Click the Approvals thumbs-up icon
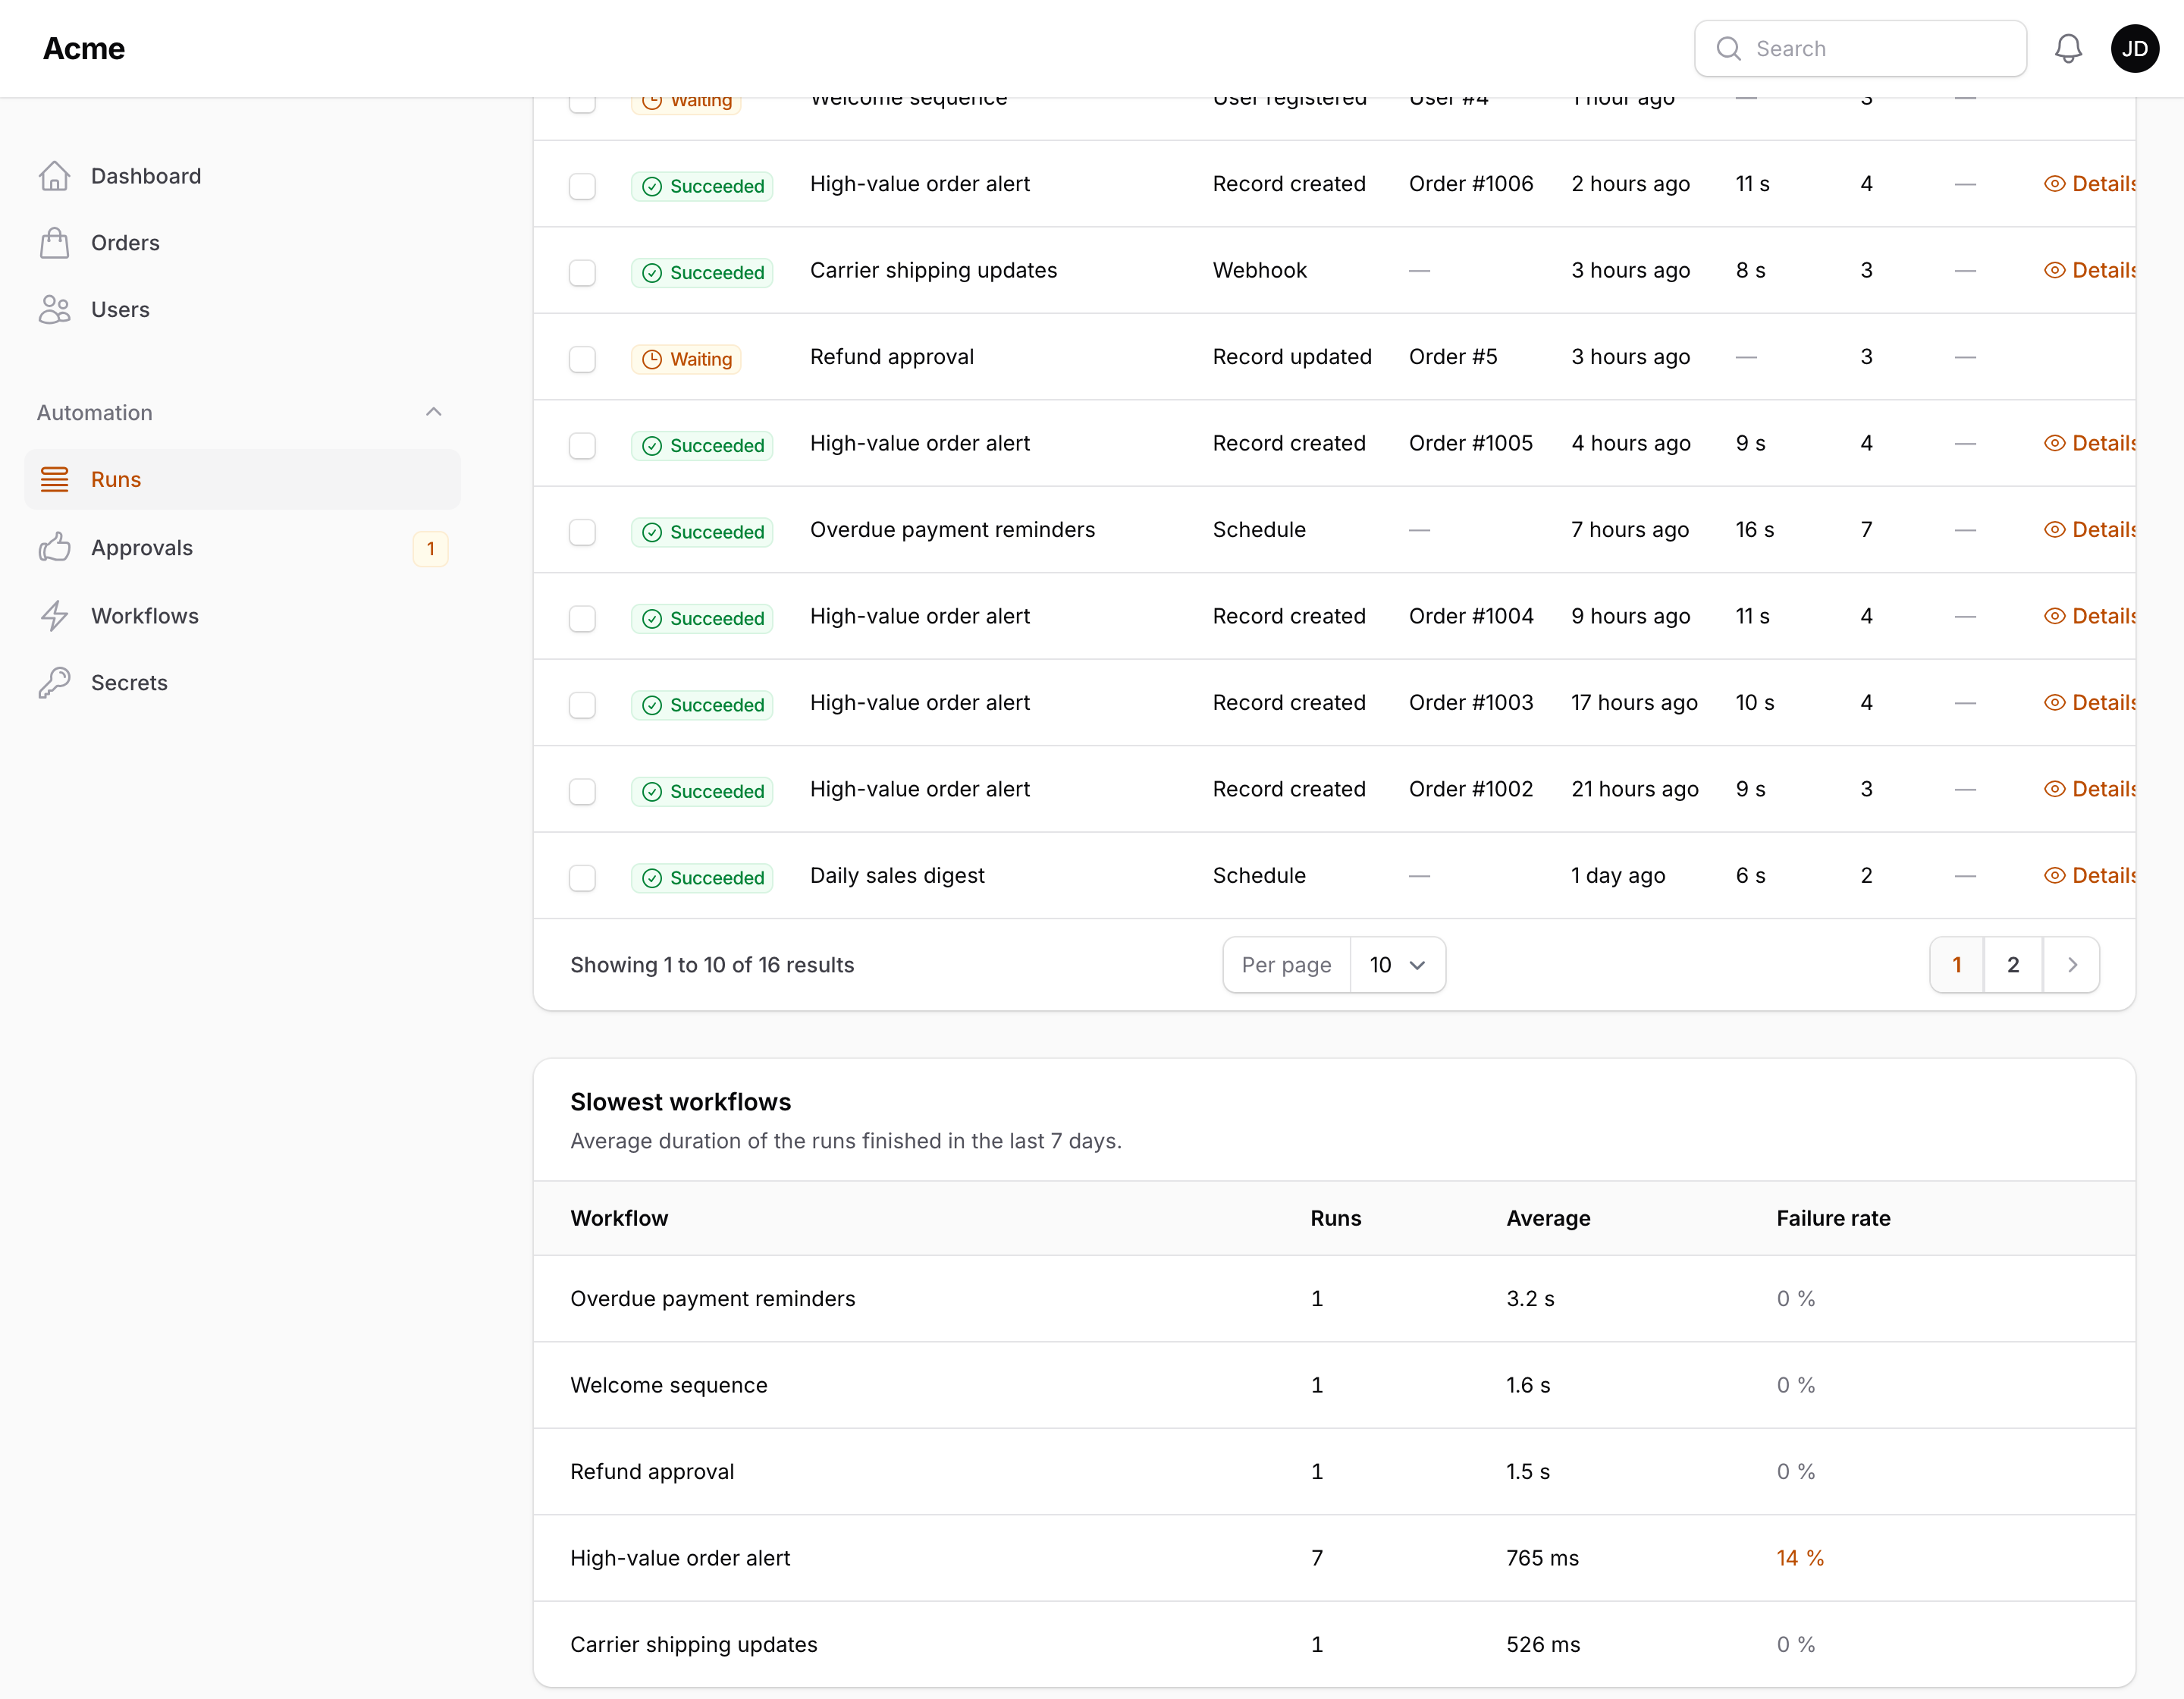 (55, 548)
